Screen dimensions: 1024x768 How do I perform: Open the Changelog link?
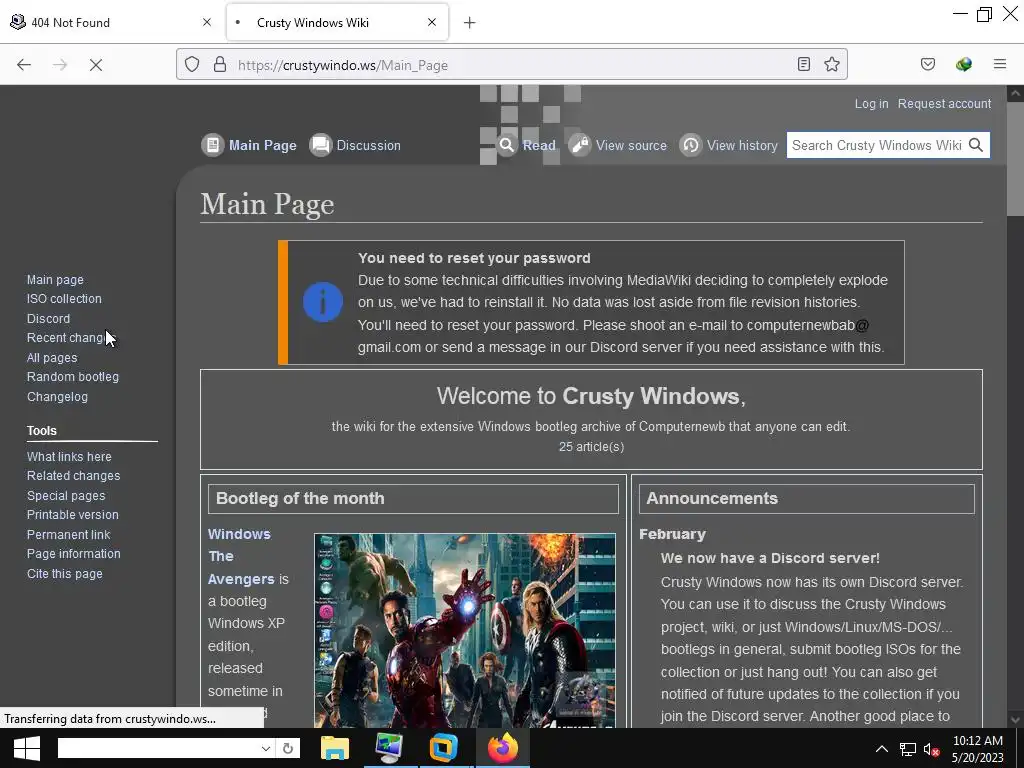tap(57, 397)
